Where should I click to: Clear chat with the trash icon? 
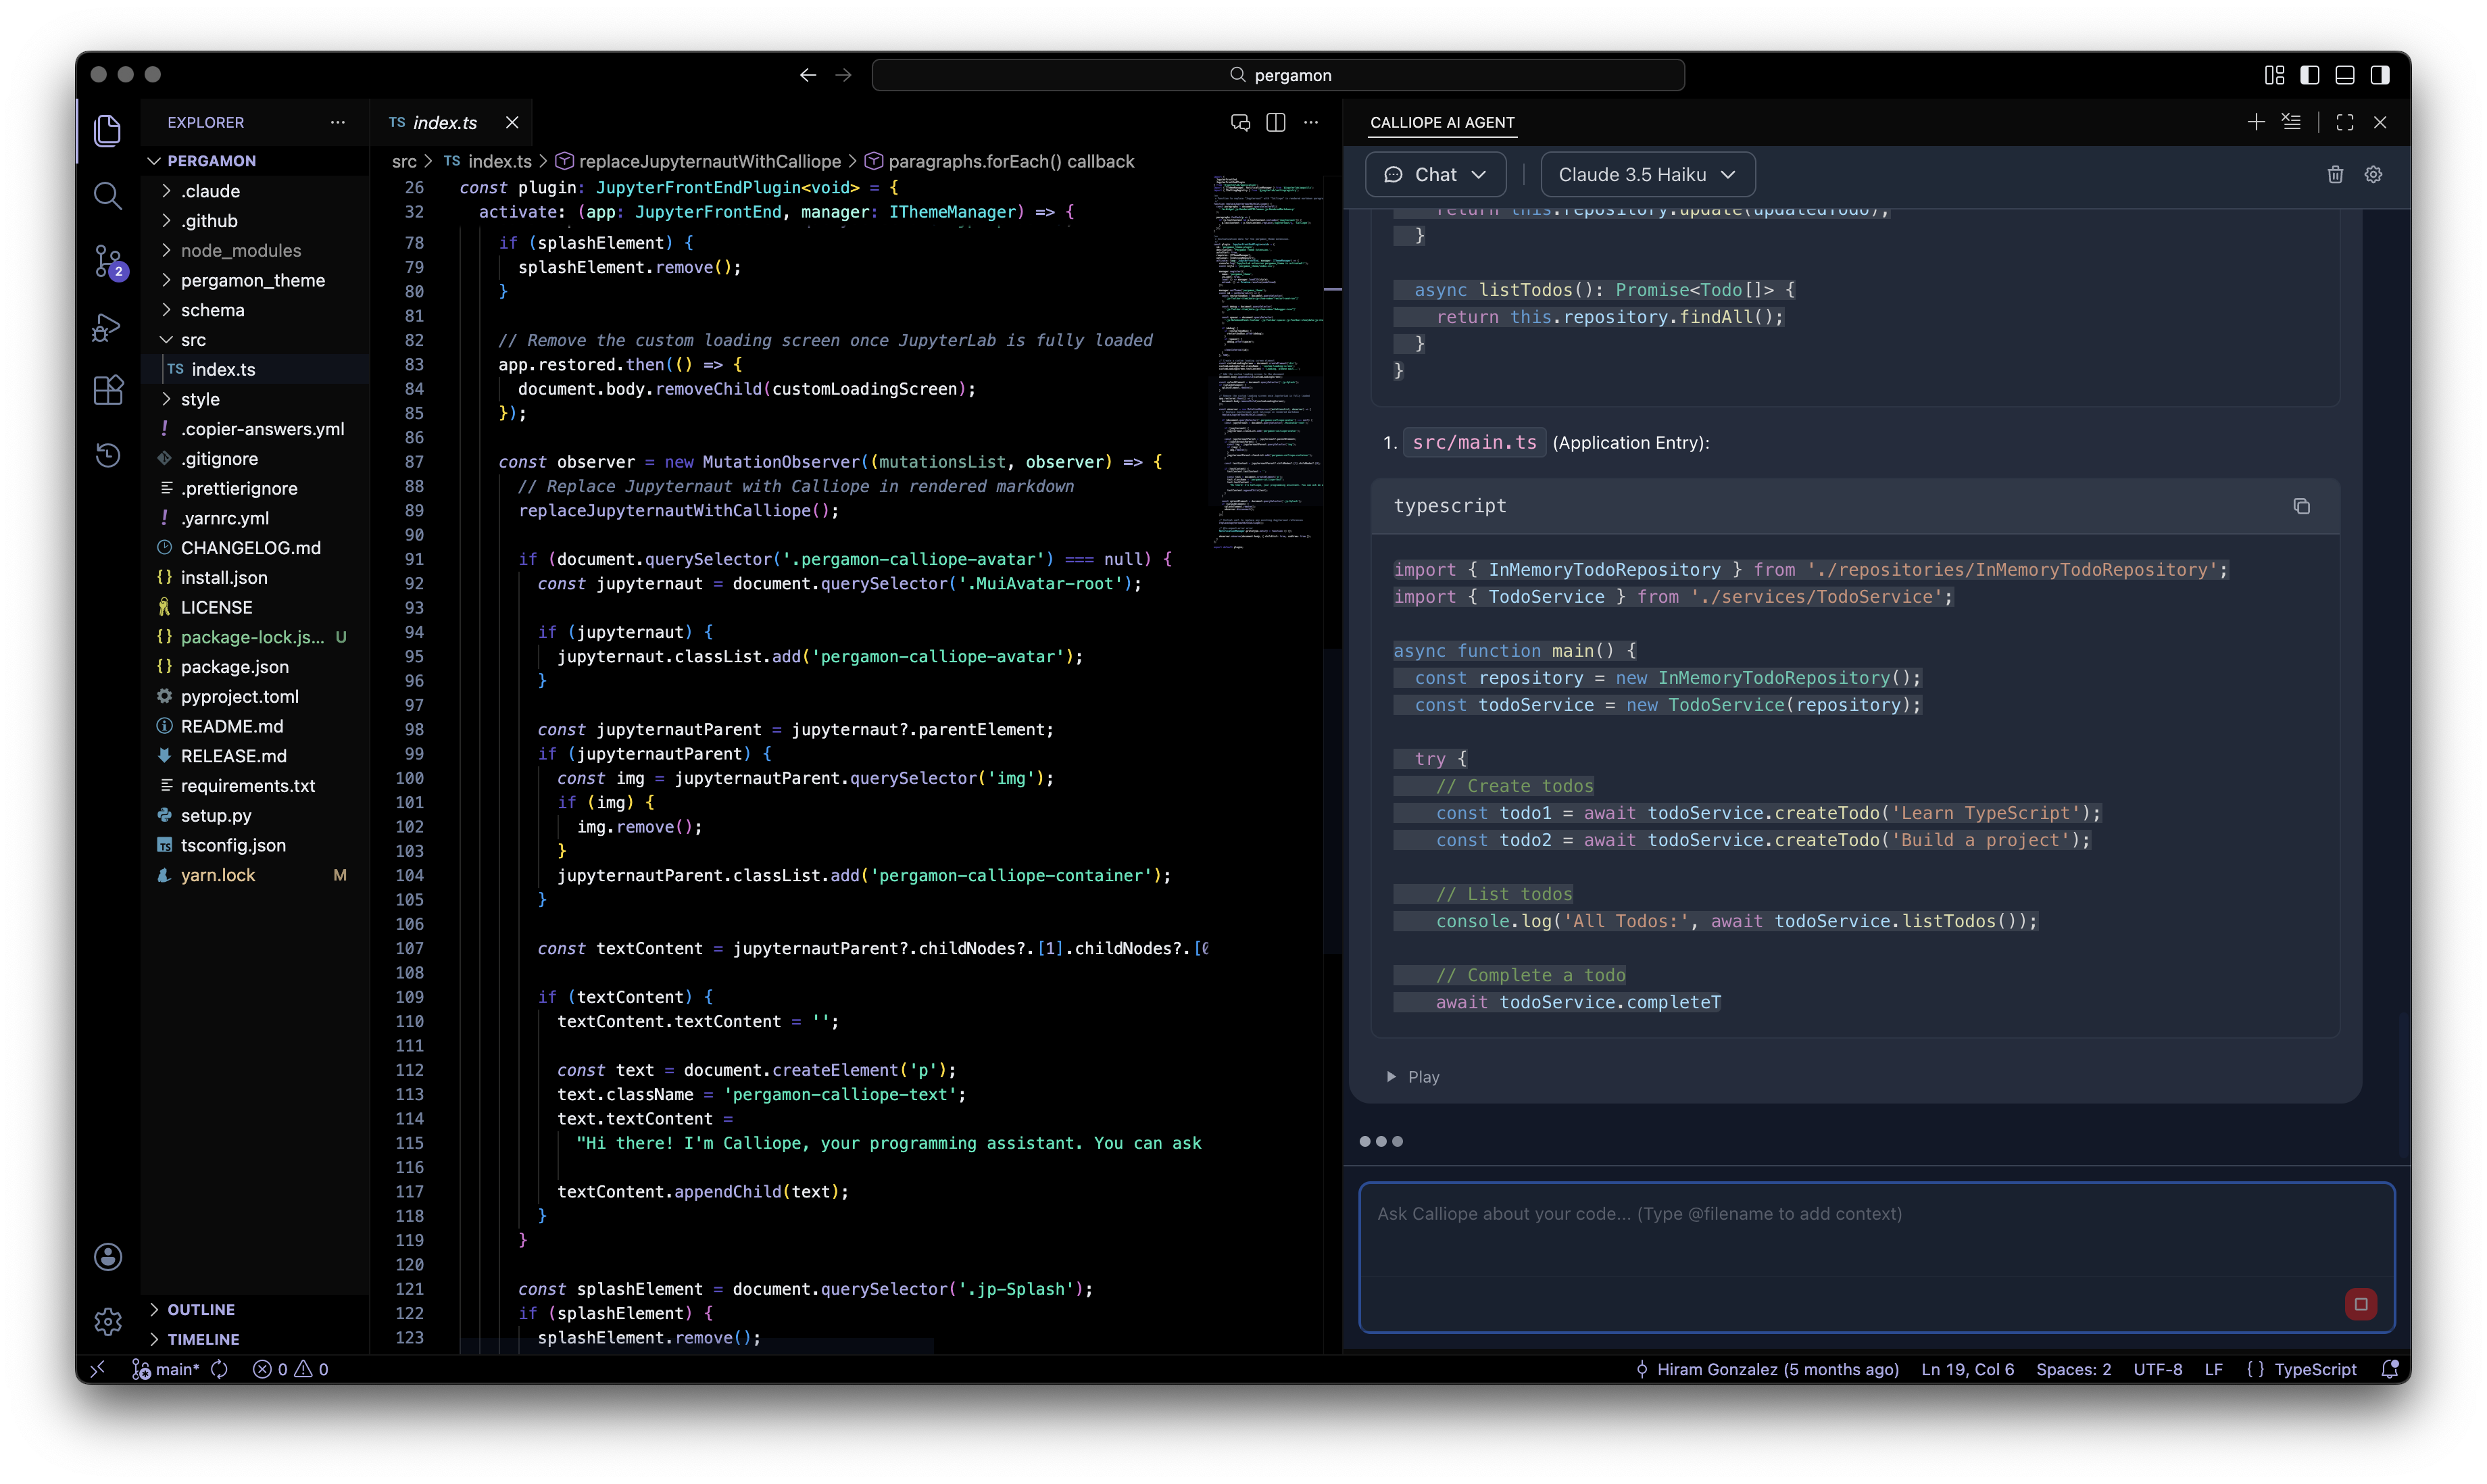click(x=2335, y=175)
